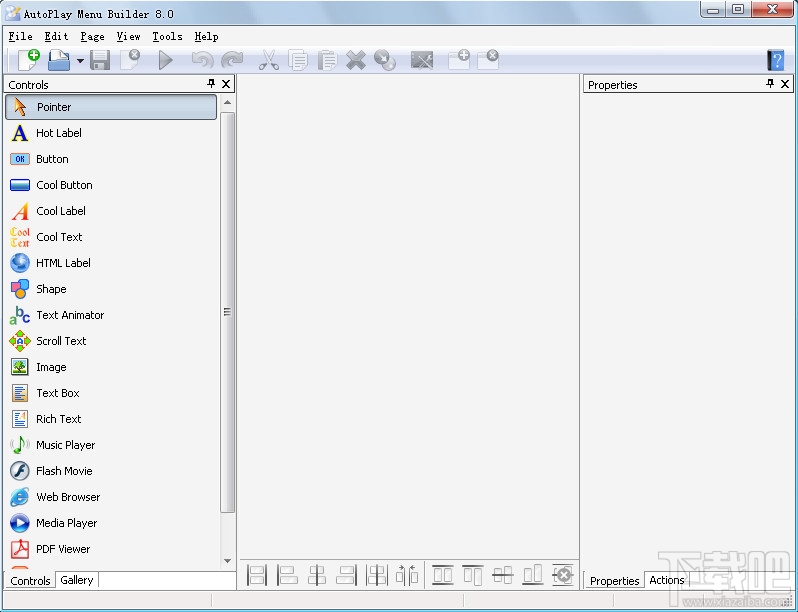The image size is (798, 612).
Task: Pin the Properties panel
Action: [x=770, y=84]
